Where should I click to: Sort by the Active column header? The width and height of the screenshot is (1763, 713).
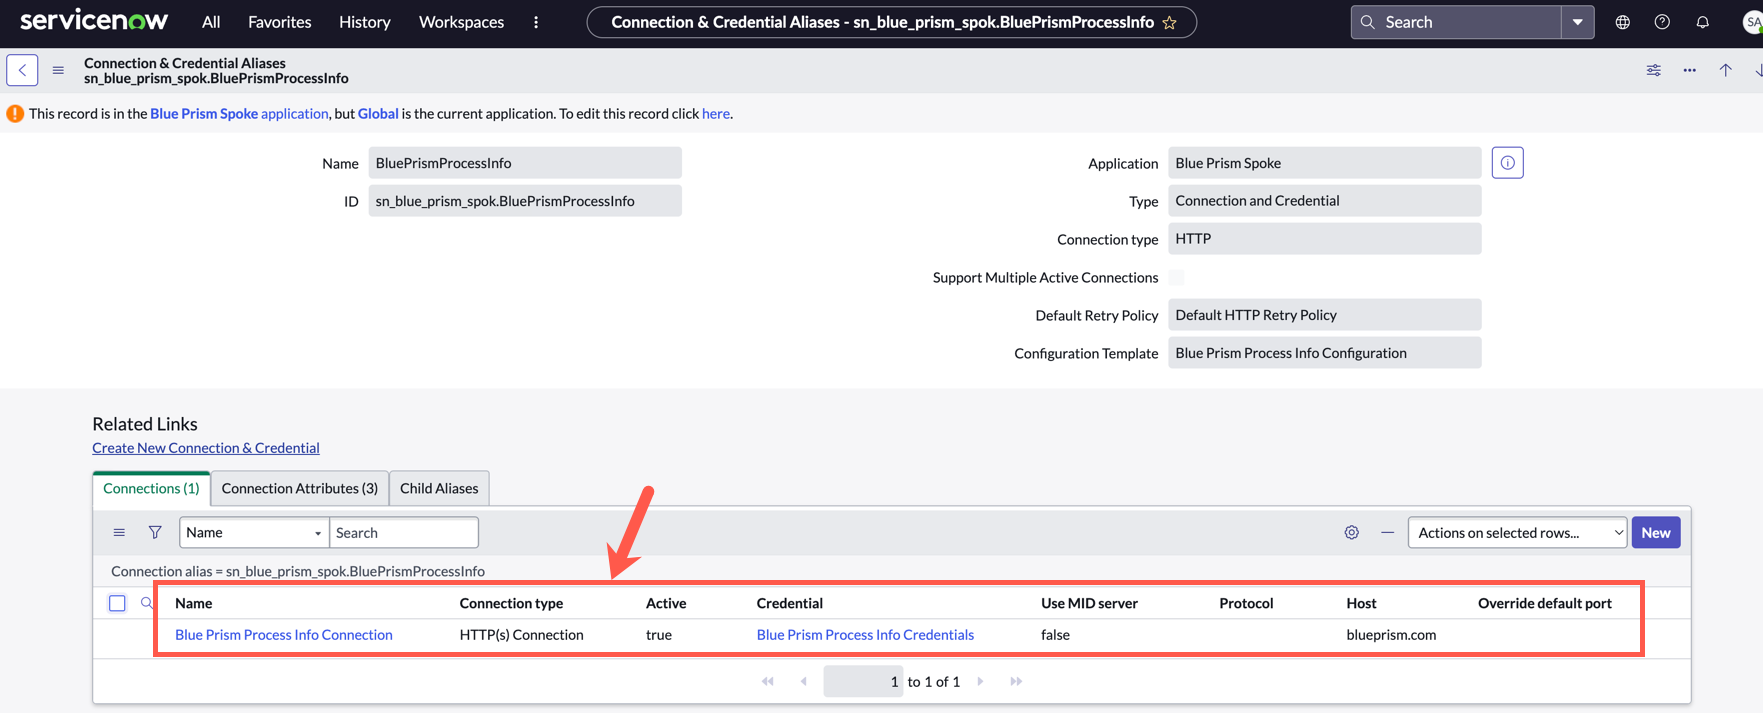click(x=666, y=603)
